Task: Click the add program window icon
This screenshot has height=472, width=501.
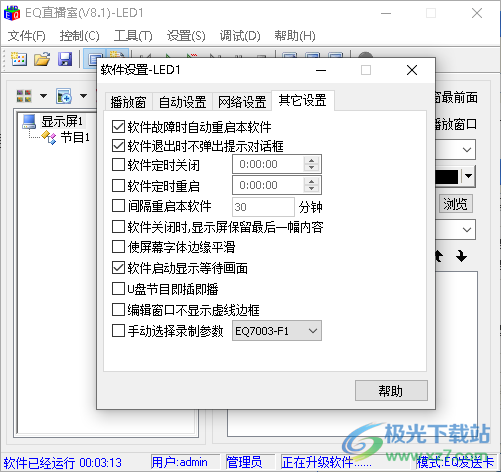Action: coord(64,96)
